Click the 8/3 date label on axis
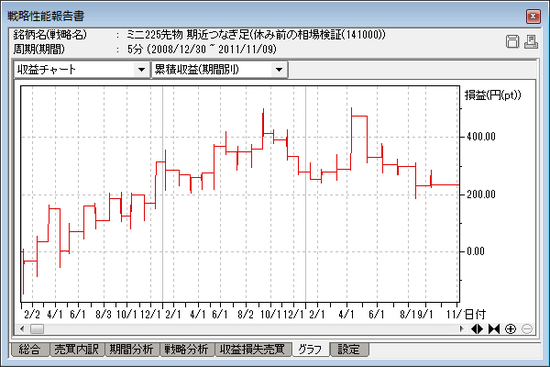This screenshot has height=367, width=550. (x=103, y=314)
